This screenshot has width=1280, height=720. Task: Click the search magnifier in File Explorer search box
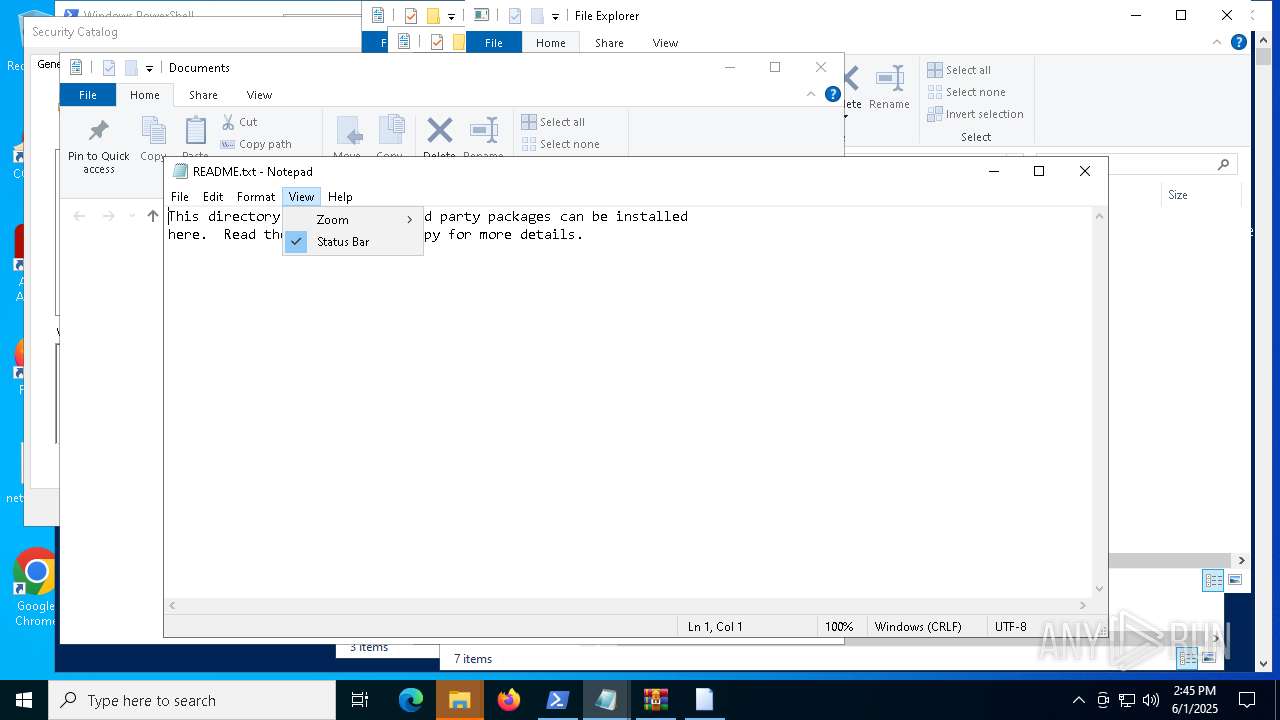point(1223,165)
